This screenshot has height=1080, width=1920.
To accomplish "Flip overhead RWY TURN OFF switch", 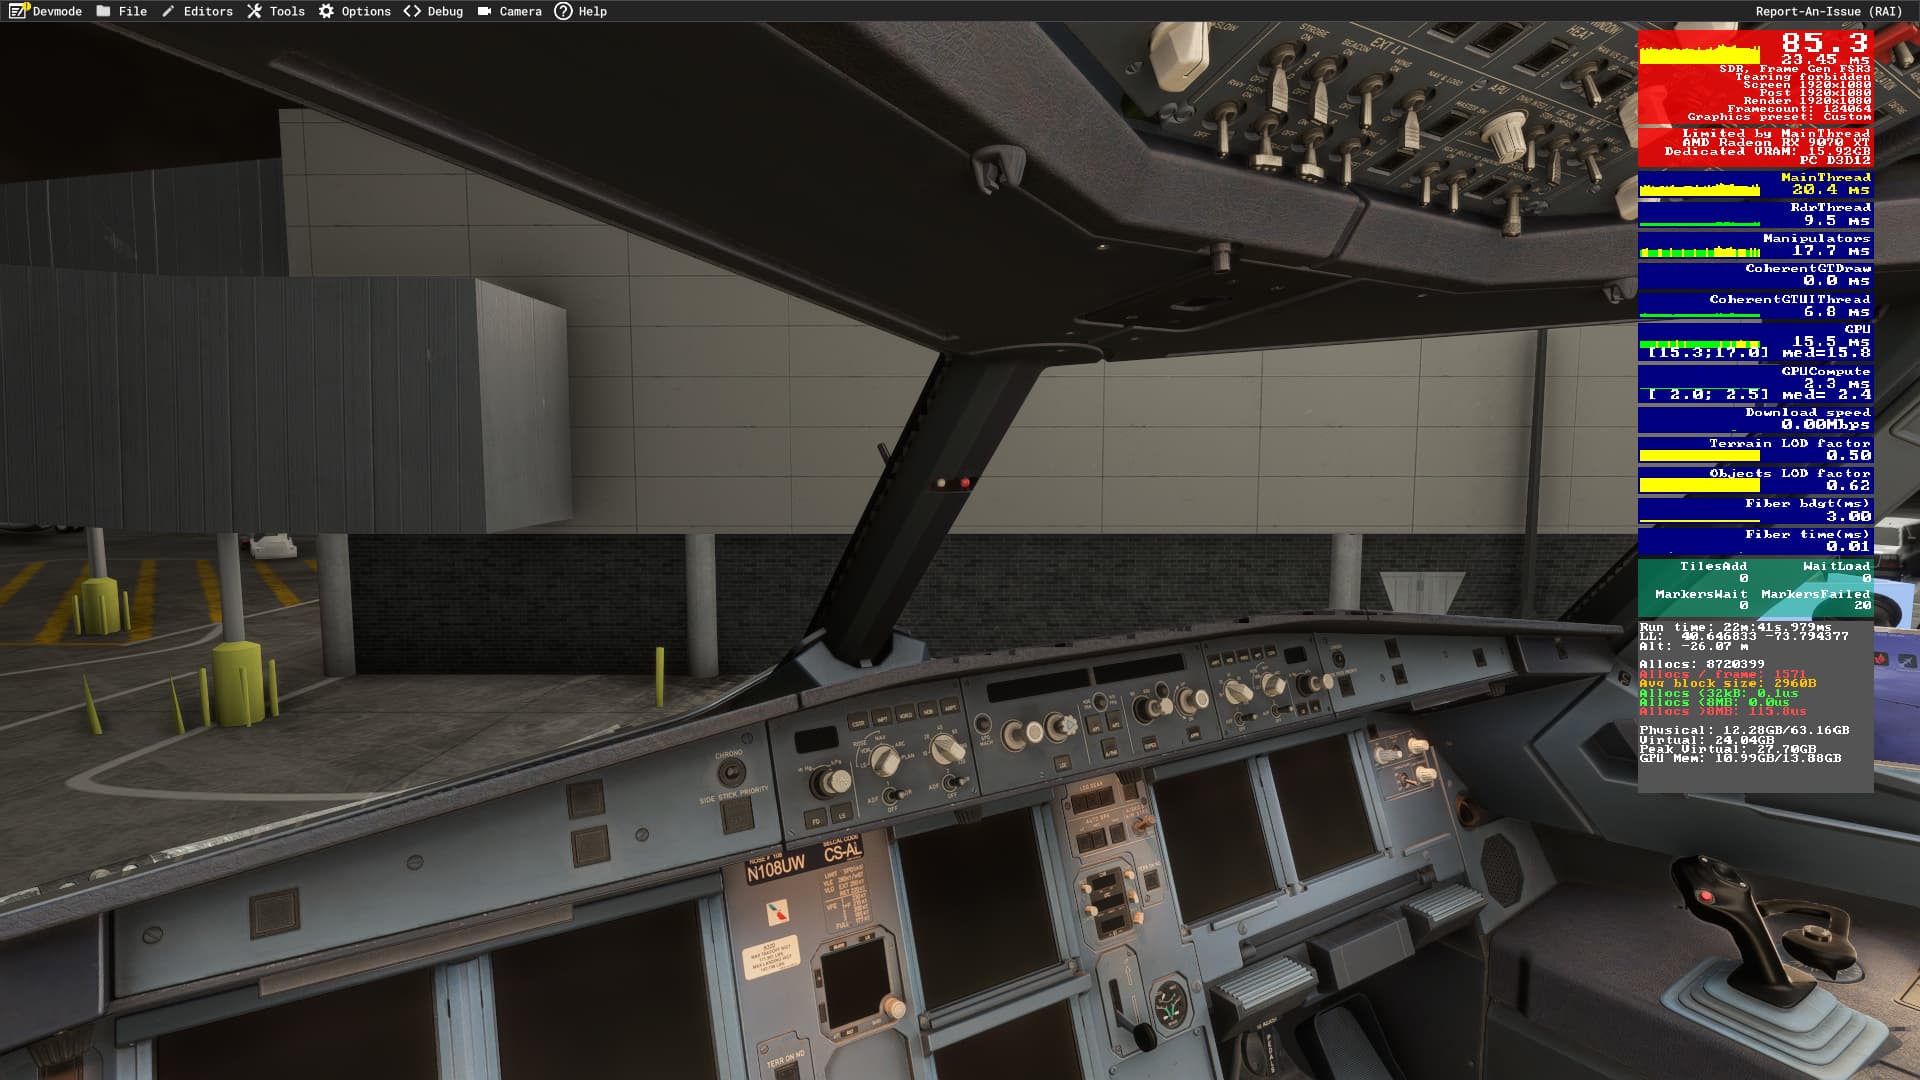I will click(1223, 129).
